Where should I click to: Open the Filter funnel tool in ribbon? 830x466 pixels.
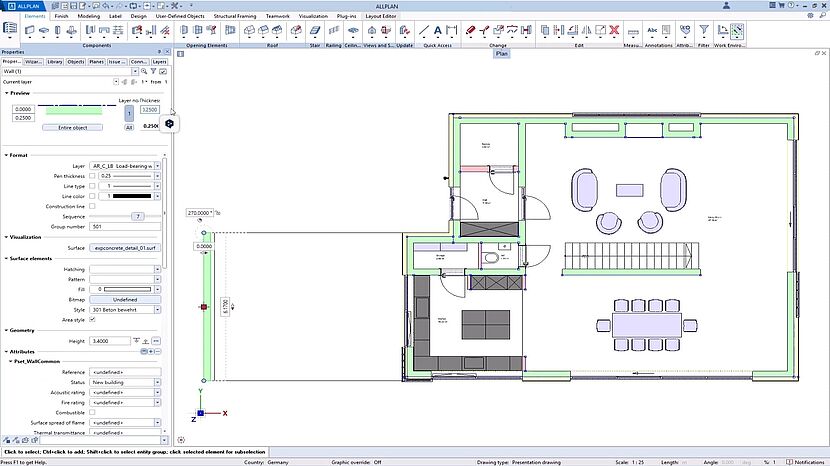704,32
